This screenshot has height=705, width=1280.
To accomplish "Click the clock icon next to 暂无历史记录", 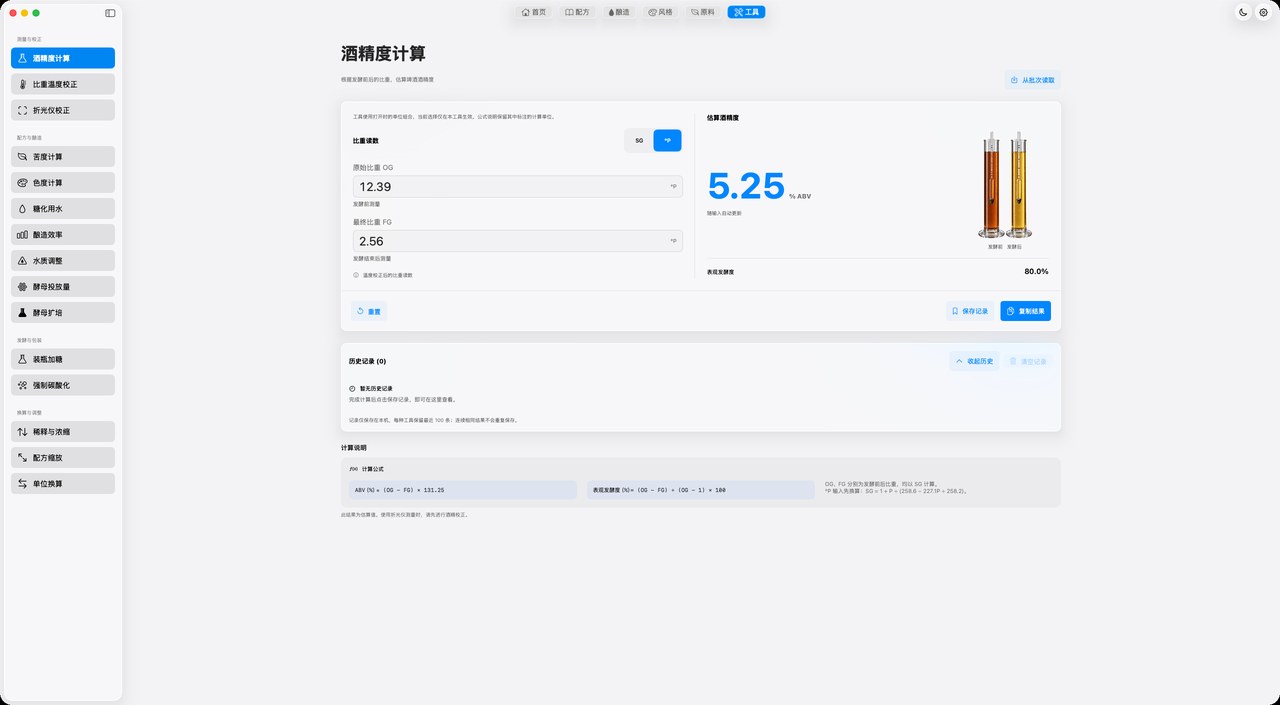I will (352, 388).
